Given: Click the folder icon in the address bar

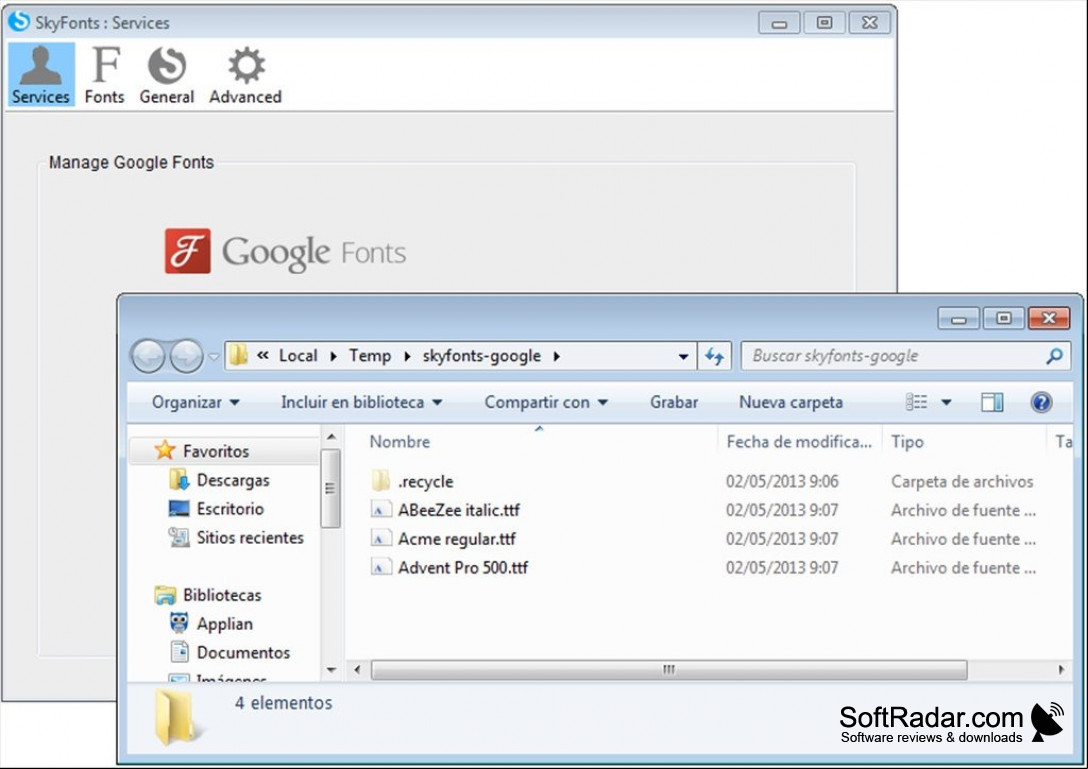Looking at the screenshot, I should [x=239, y=355].
